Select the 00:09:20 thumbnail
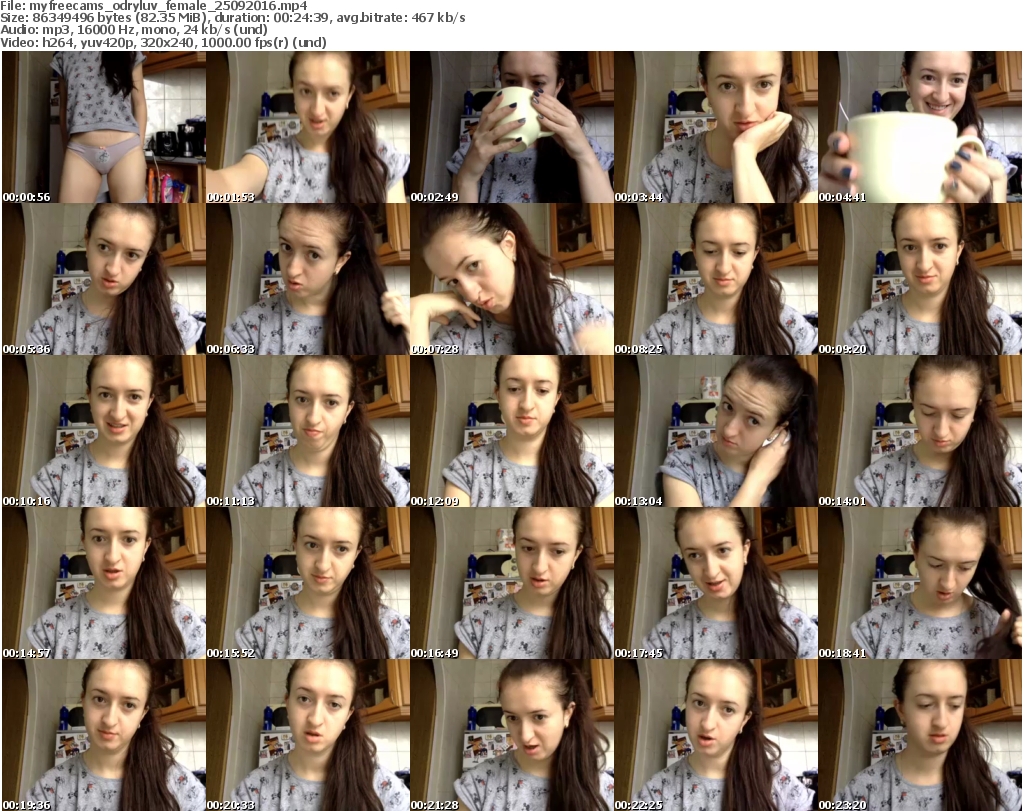Screen dimensions: 1024x811 919,279
